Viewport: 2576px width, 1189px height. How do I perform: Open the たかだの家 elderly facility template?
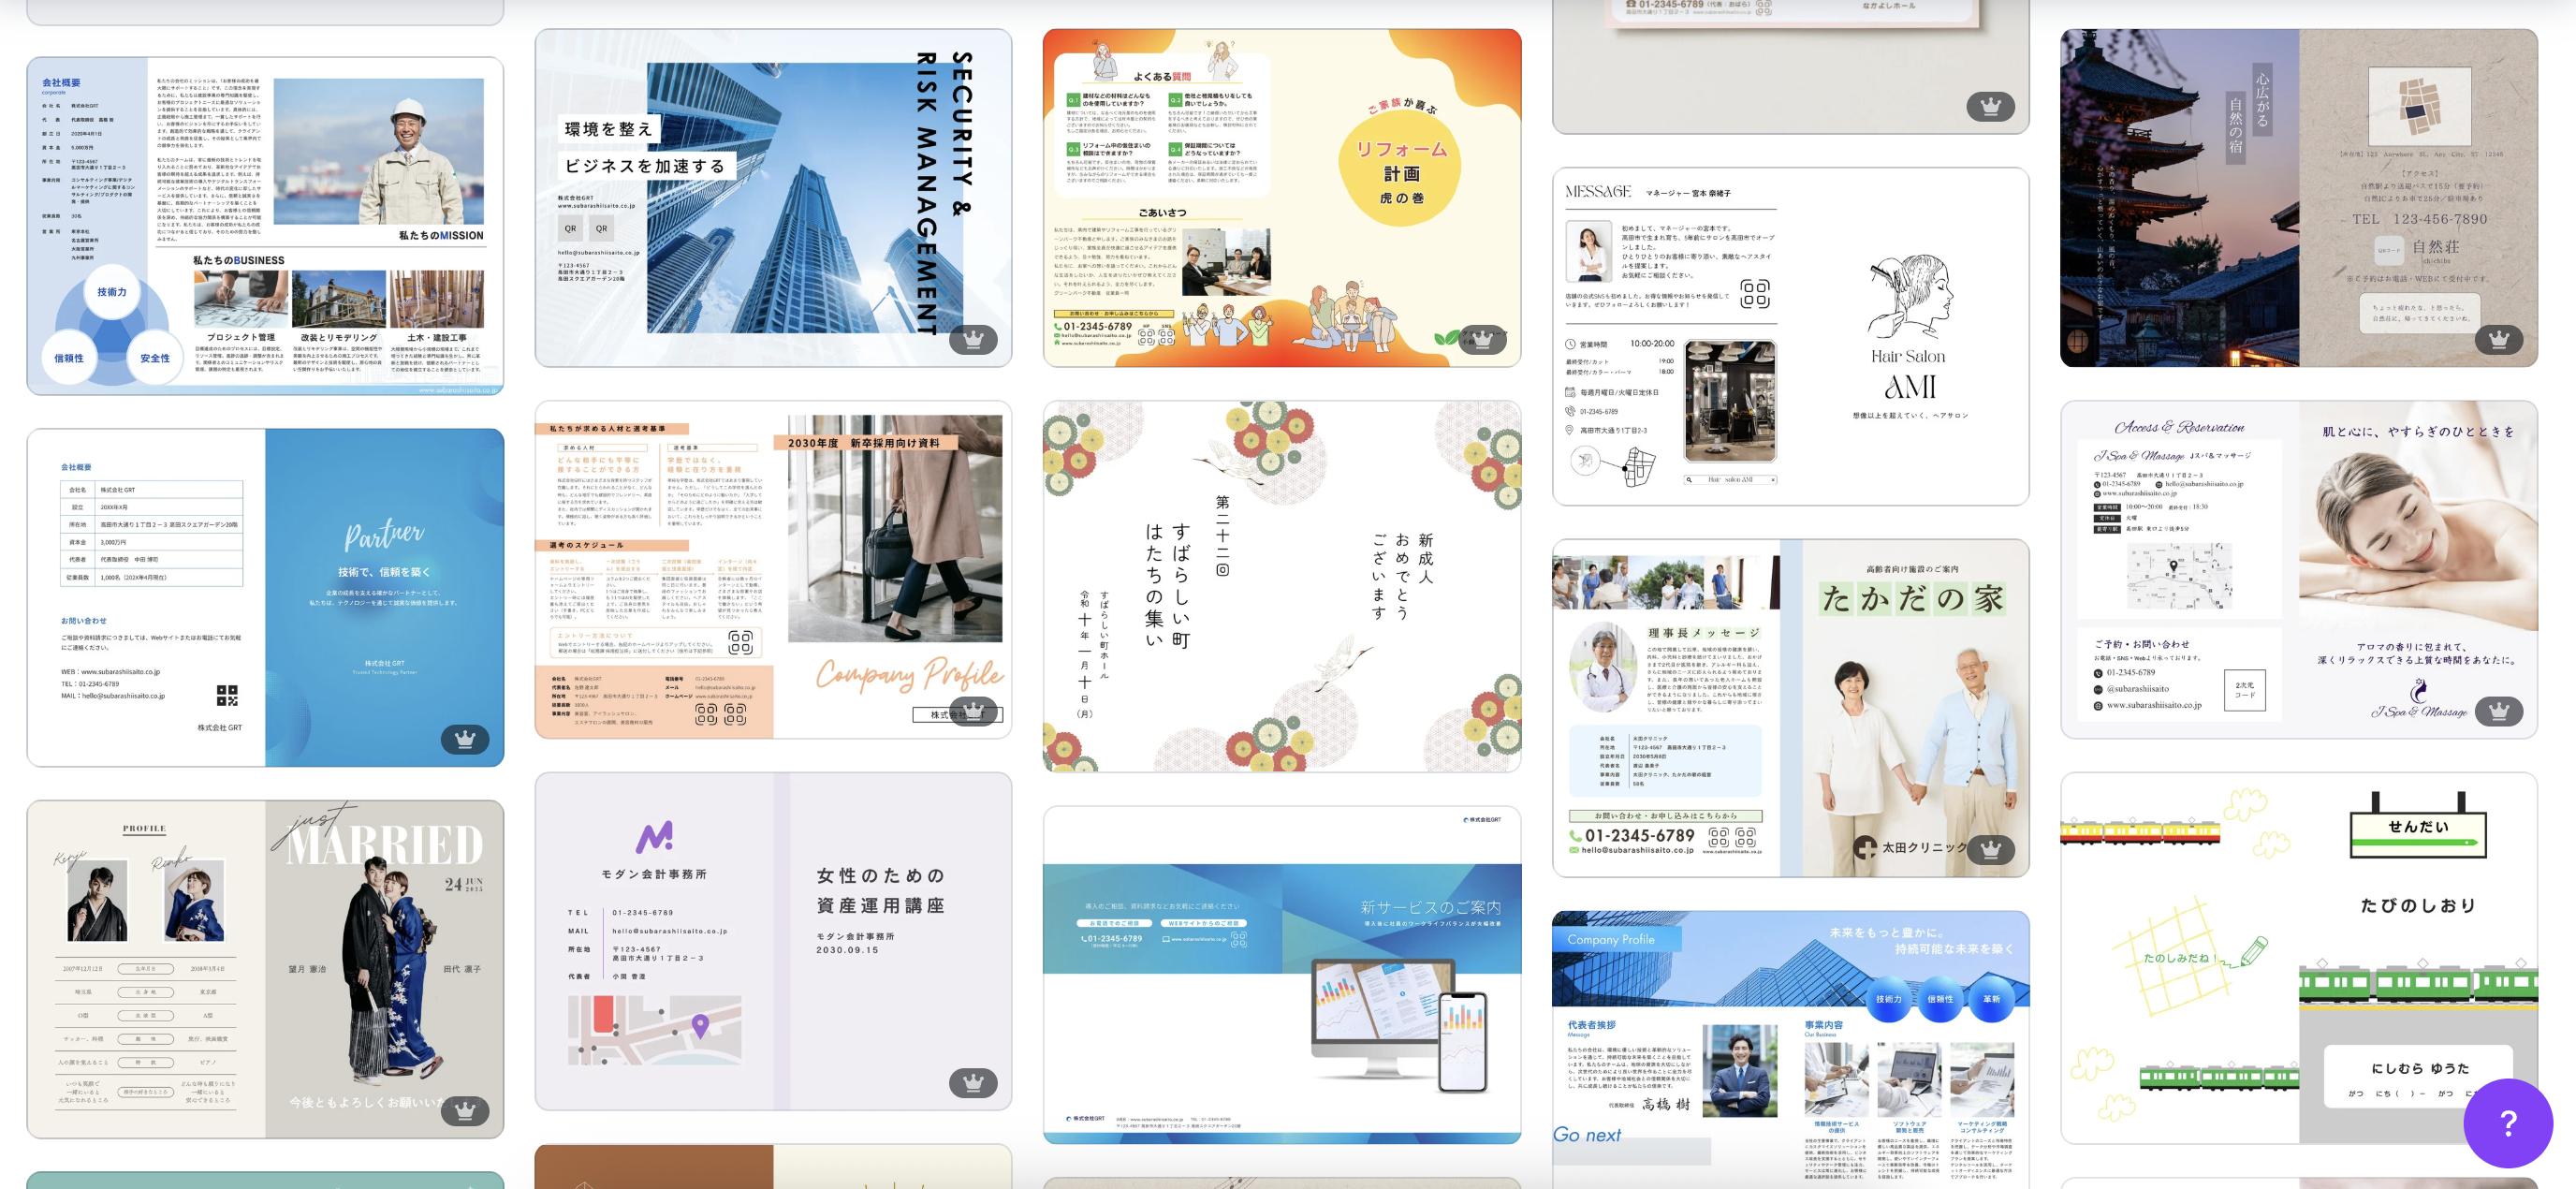[1790, 708]
